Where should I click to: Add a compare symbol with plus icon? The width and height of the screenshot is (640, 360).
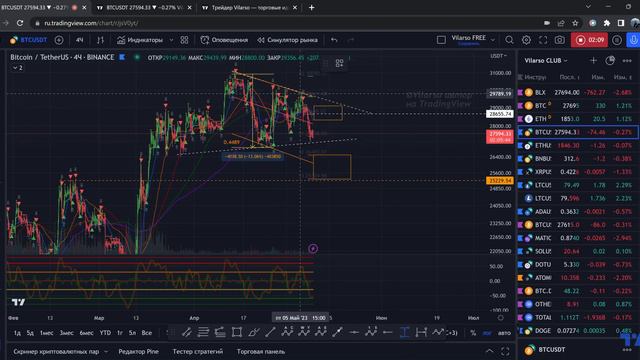click(x=59, y=40)
